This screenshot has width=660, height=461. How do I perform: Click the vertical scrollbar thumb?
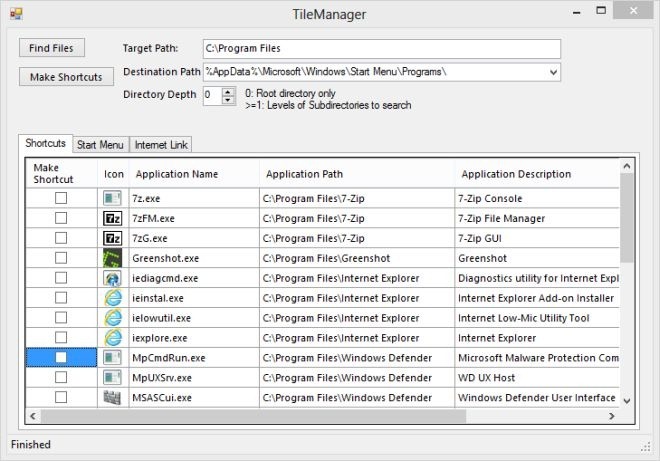click(627, 218)
